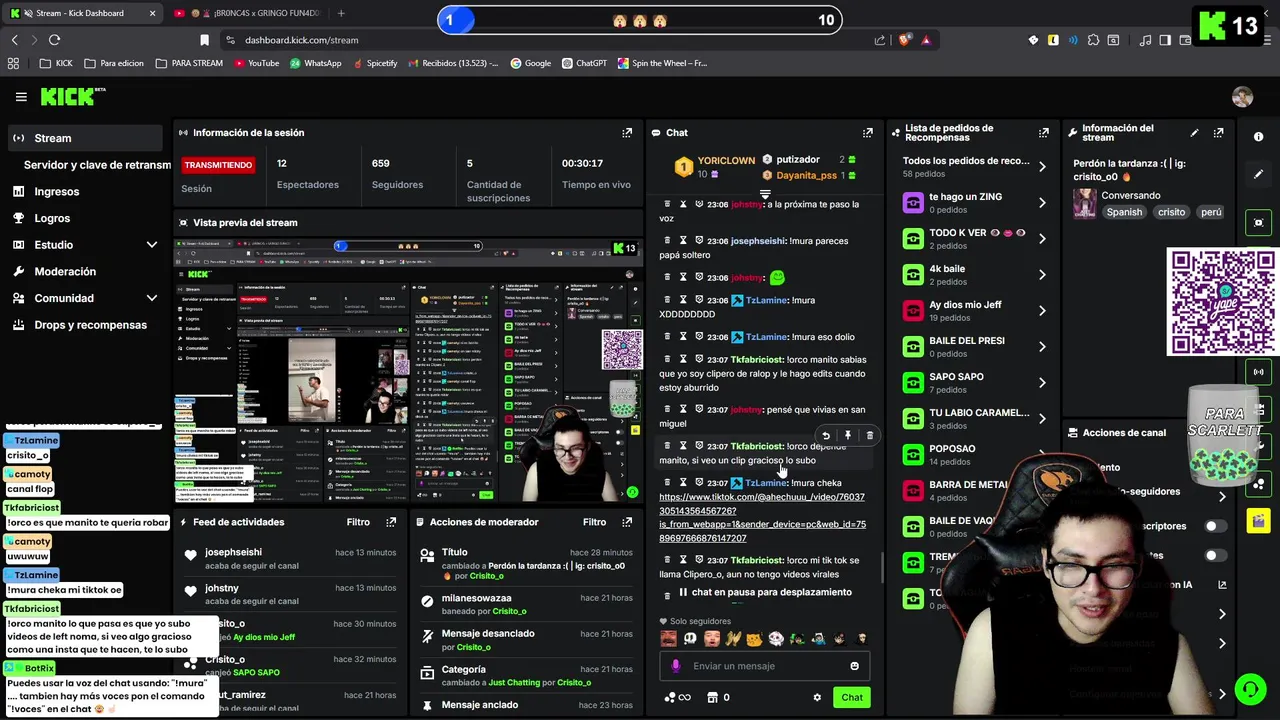
Task: Click the hourglass timeout icon on johstny's 23:07 message
Action: (x=683, y=410)
